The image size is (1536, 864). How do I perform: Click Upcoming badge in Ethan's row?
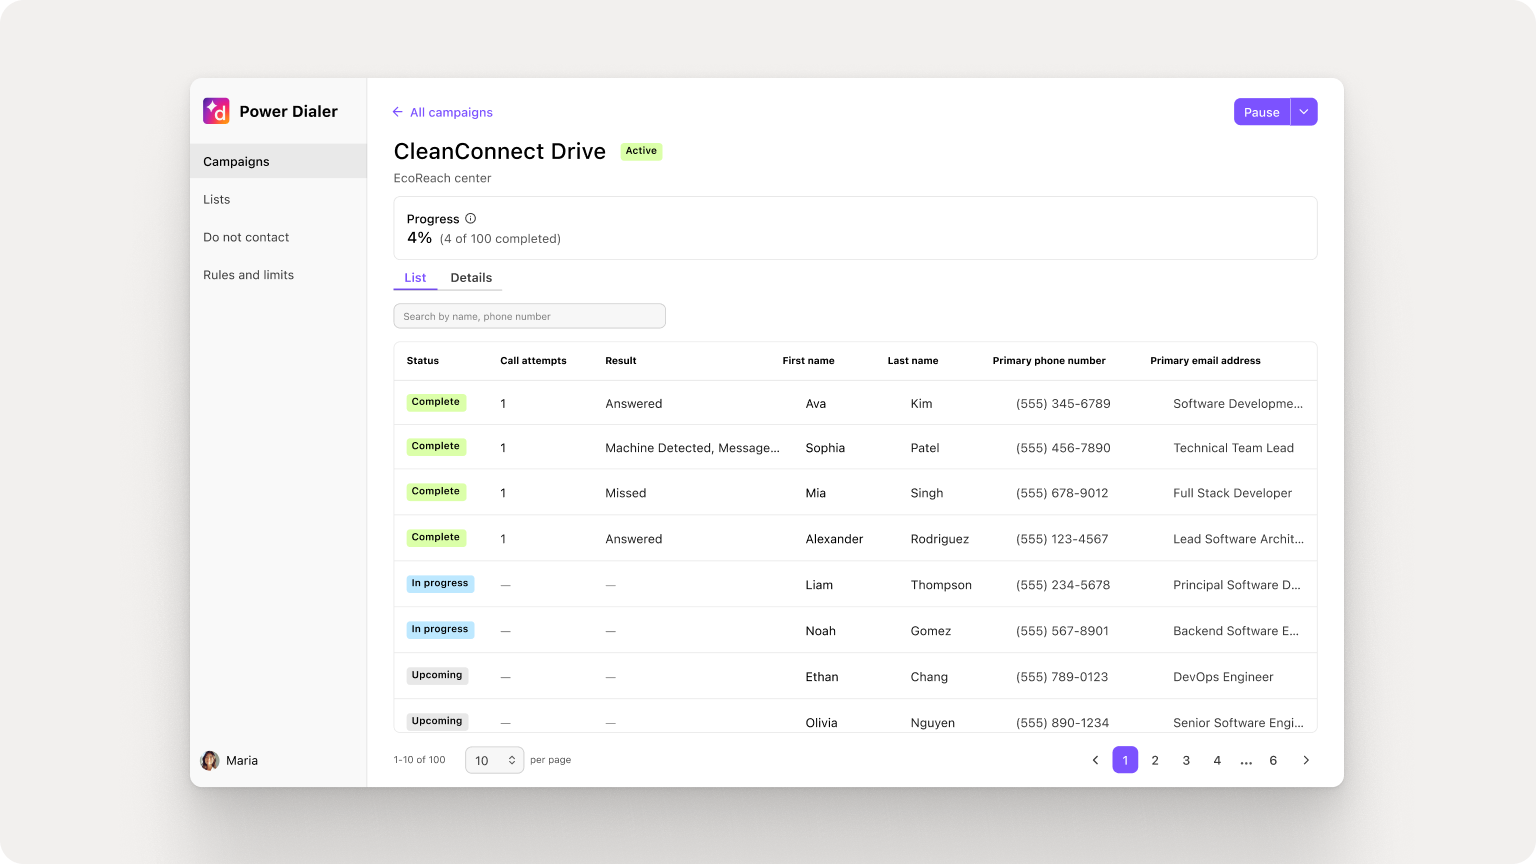pos(437,675)
